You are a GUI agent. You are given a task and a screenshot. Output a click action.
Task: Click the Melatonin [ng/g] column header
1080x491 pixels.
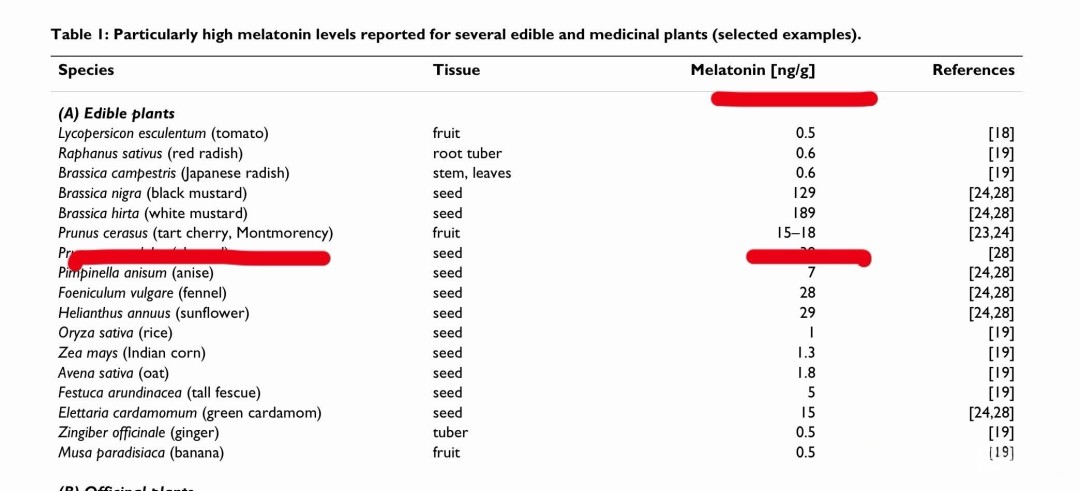(759, 70)
